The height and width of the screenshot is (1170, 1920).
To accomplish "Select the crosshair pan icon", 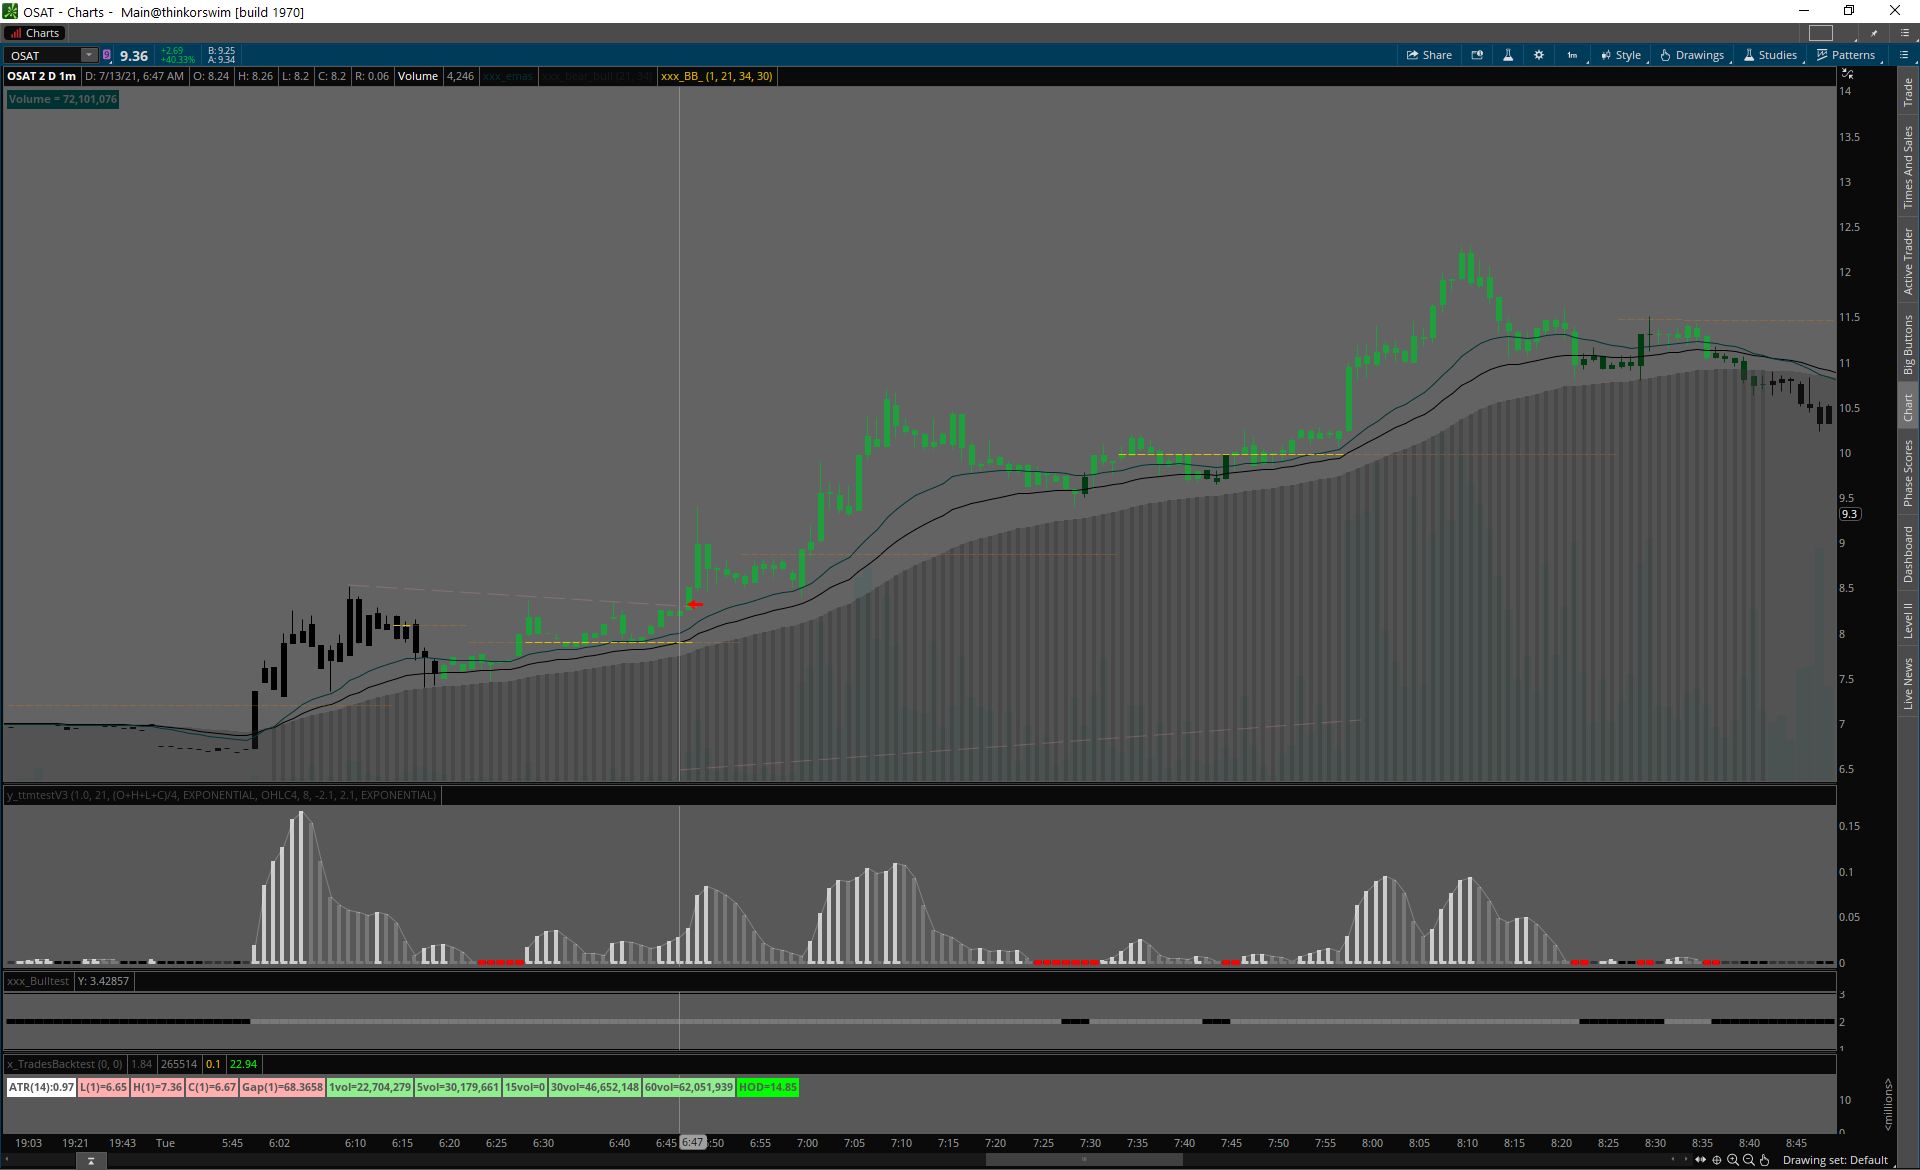I will click(1717, 1160).
